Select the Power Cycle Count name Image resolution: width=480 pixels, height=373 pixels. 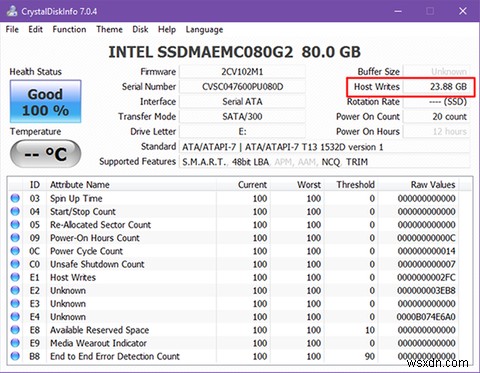click(86, 251)
